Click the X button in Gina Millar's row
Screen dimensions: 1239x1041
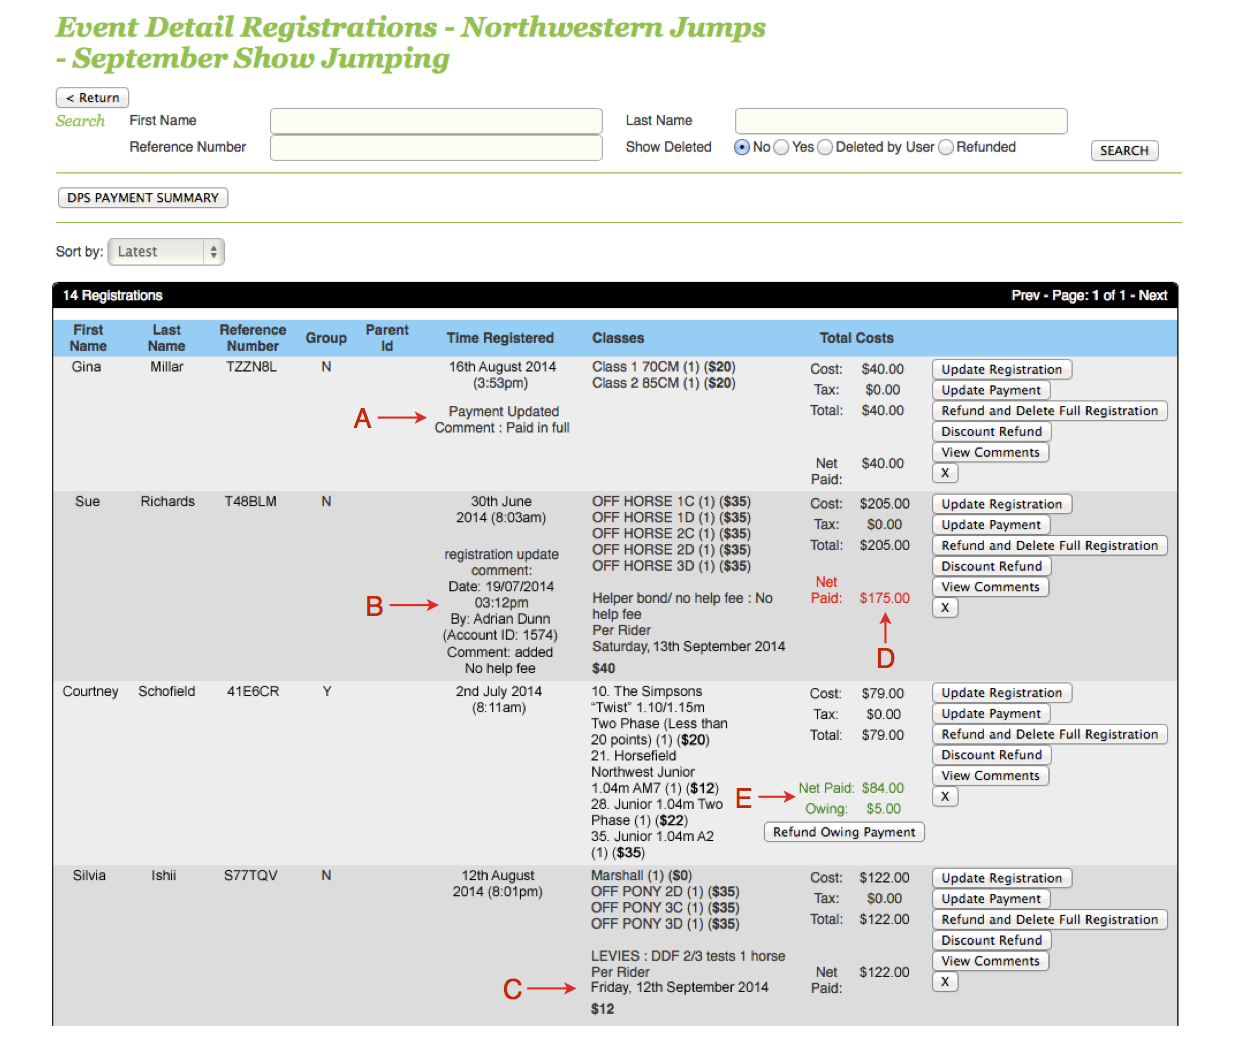945,473
